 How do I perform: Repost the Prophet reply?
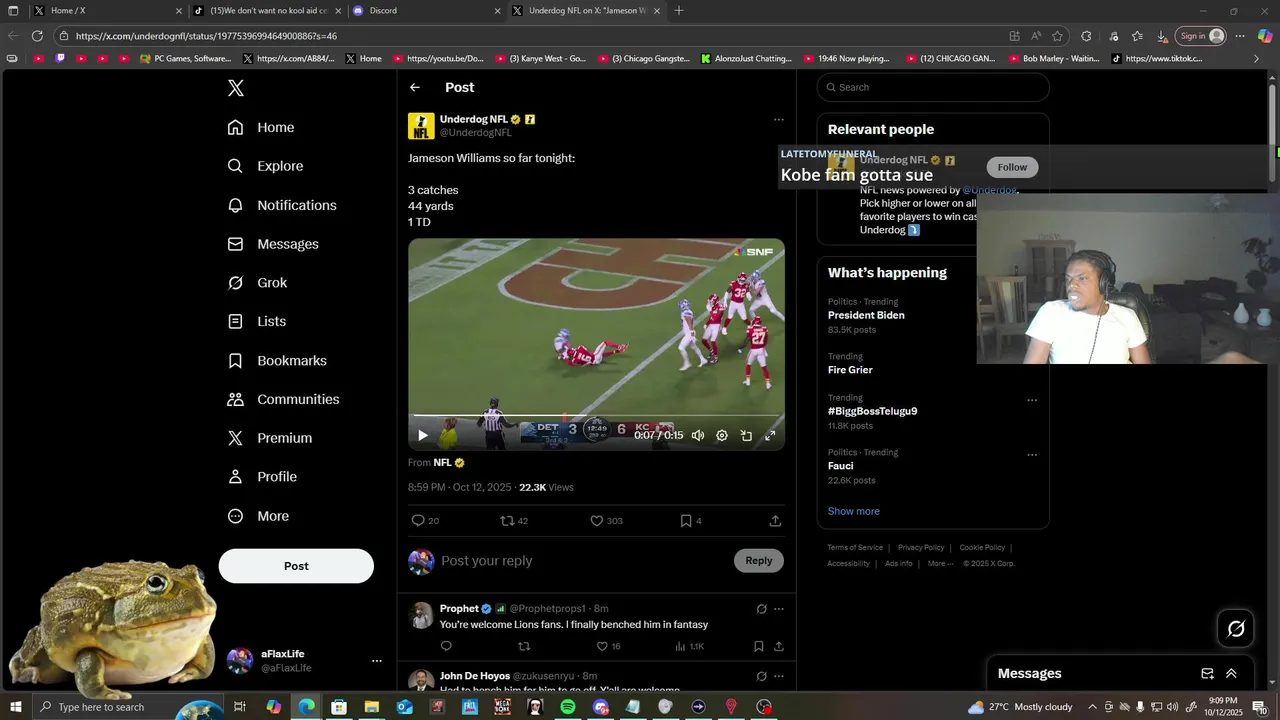tap(523, 646)
